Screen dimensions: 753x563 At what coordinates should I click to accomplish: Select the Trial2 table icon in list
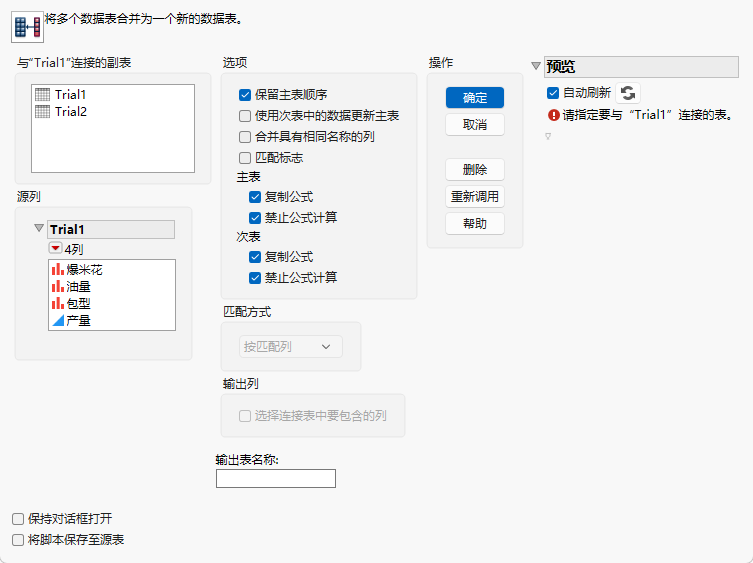(x=42, y=111)
